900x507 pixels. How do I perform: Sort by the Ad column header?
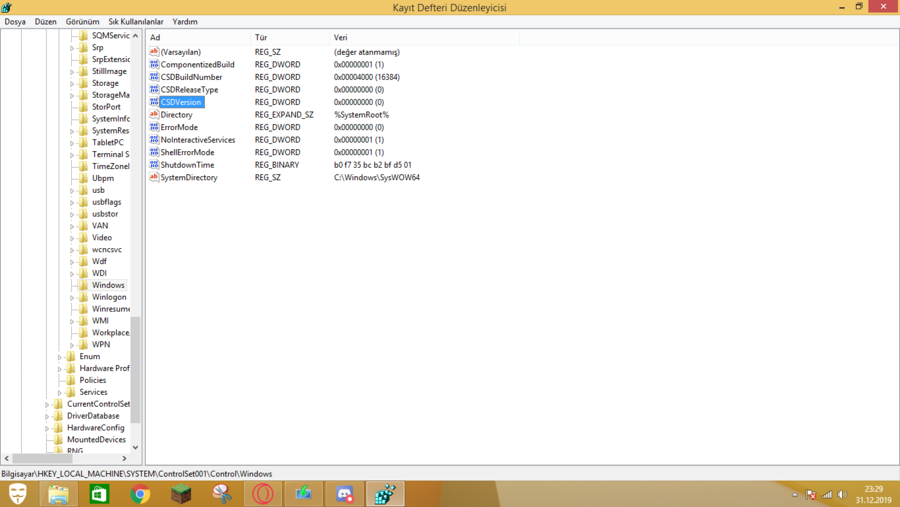198,37
